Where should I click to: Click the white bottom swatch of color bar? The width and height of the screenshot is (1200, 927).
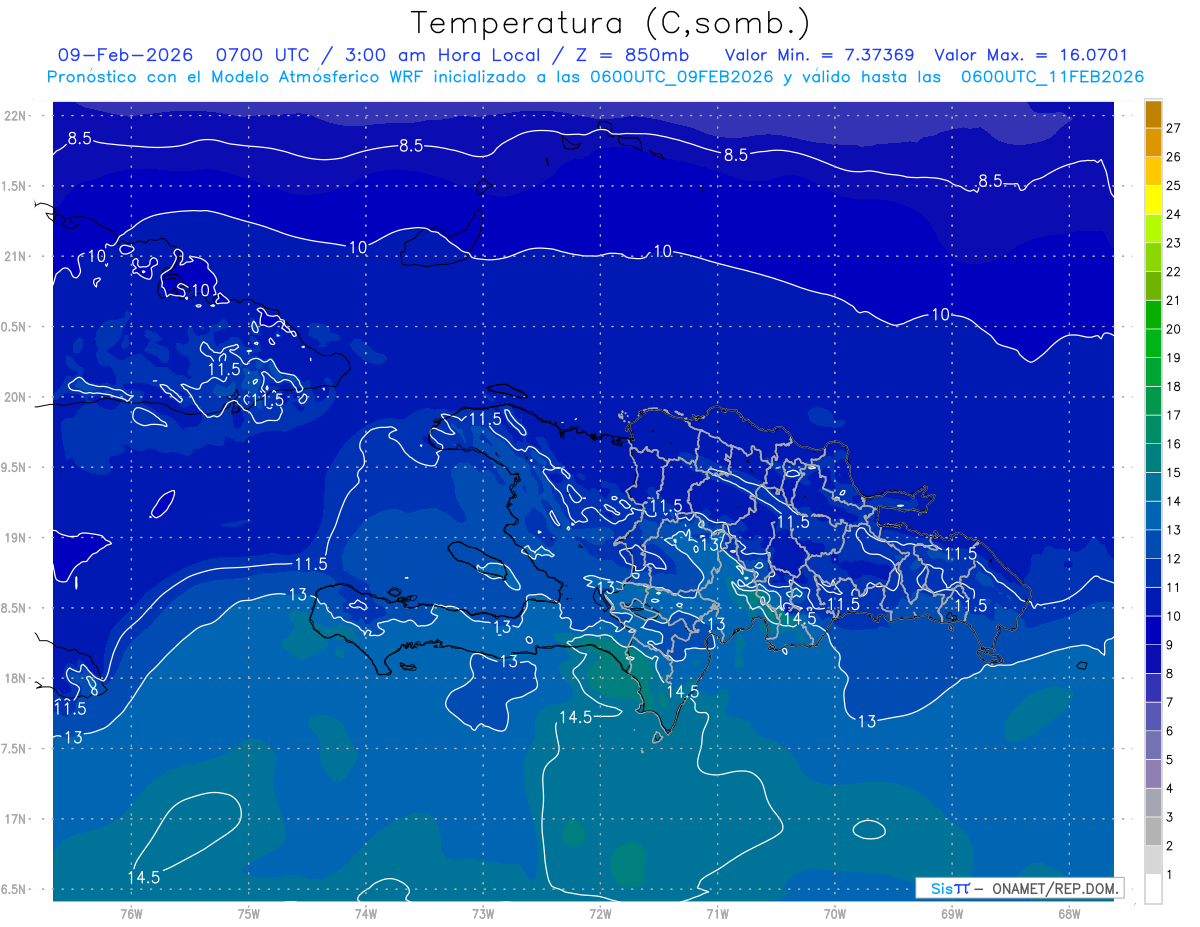click(x=1153, y=889)
